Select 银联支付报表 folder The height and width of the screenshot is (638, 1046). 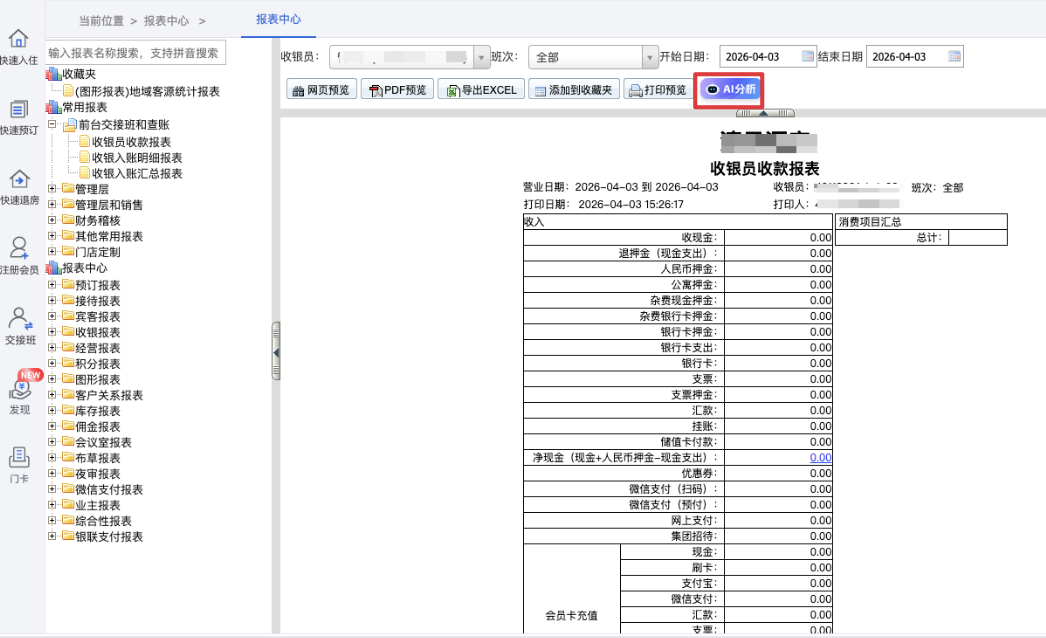pyautogui.click(x=109, y=537)
